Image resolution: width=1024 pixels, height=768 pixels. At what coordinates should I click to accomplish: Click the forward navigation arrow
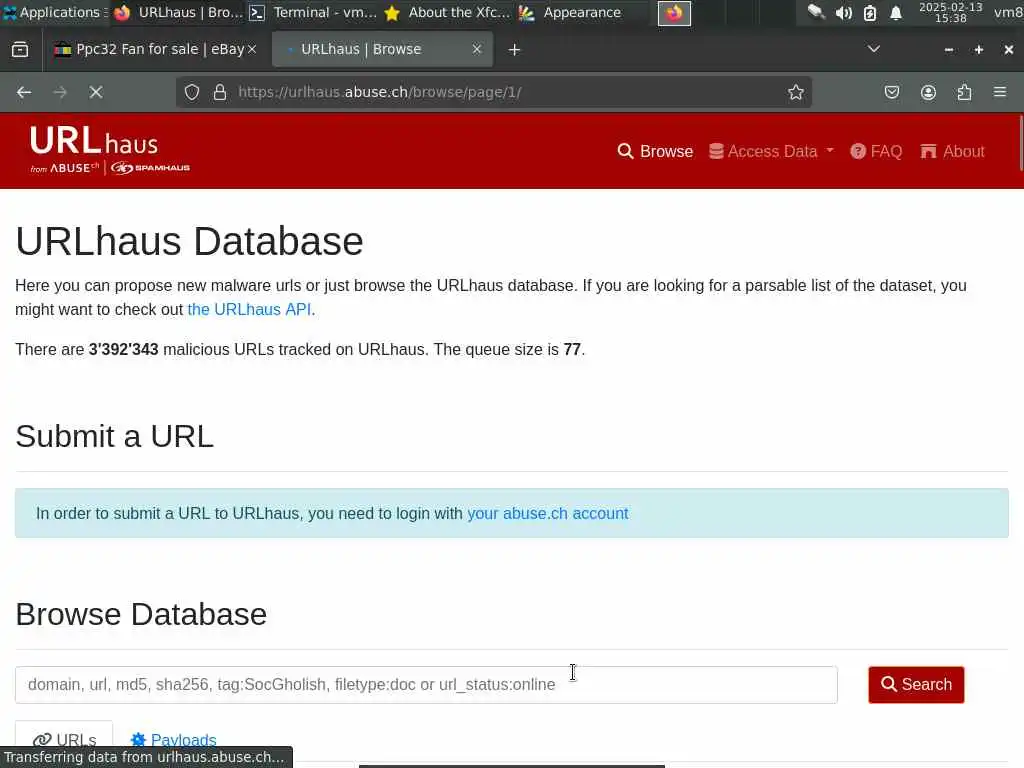pyautogui.click(x=60, y=92)
